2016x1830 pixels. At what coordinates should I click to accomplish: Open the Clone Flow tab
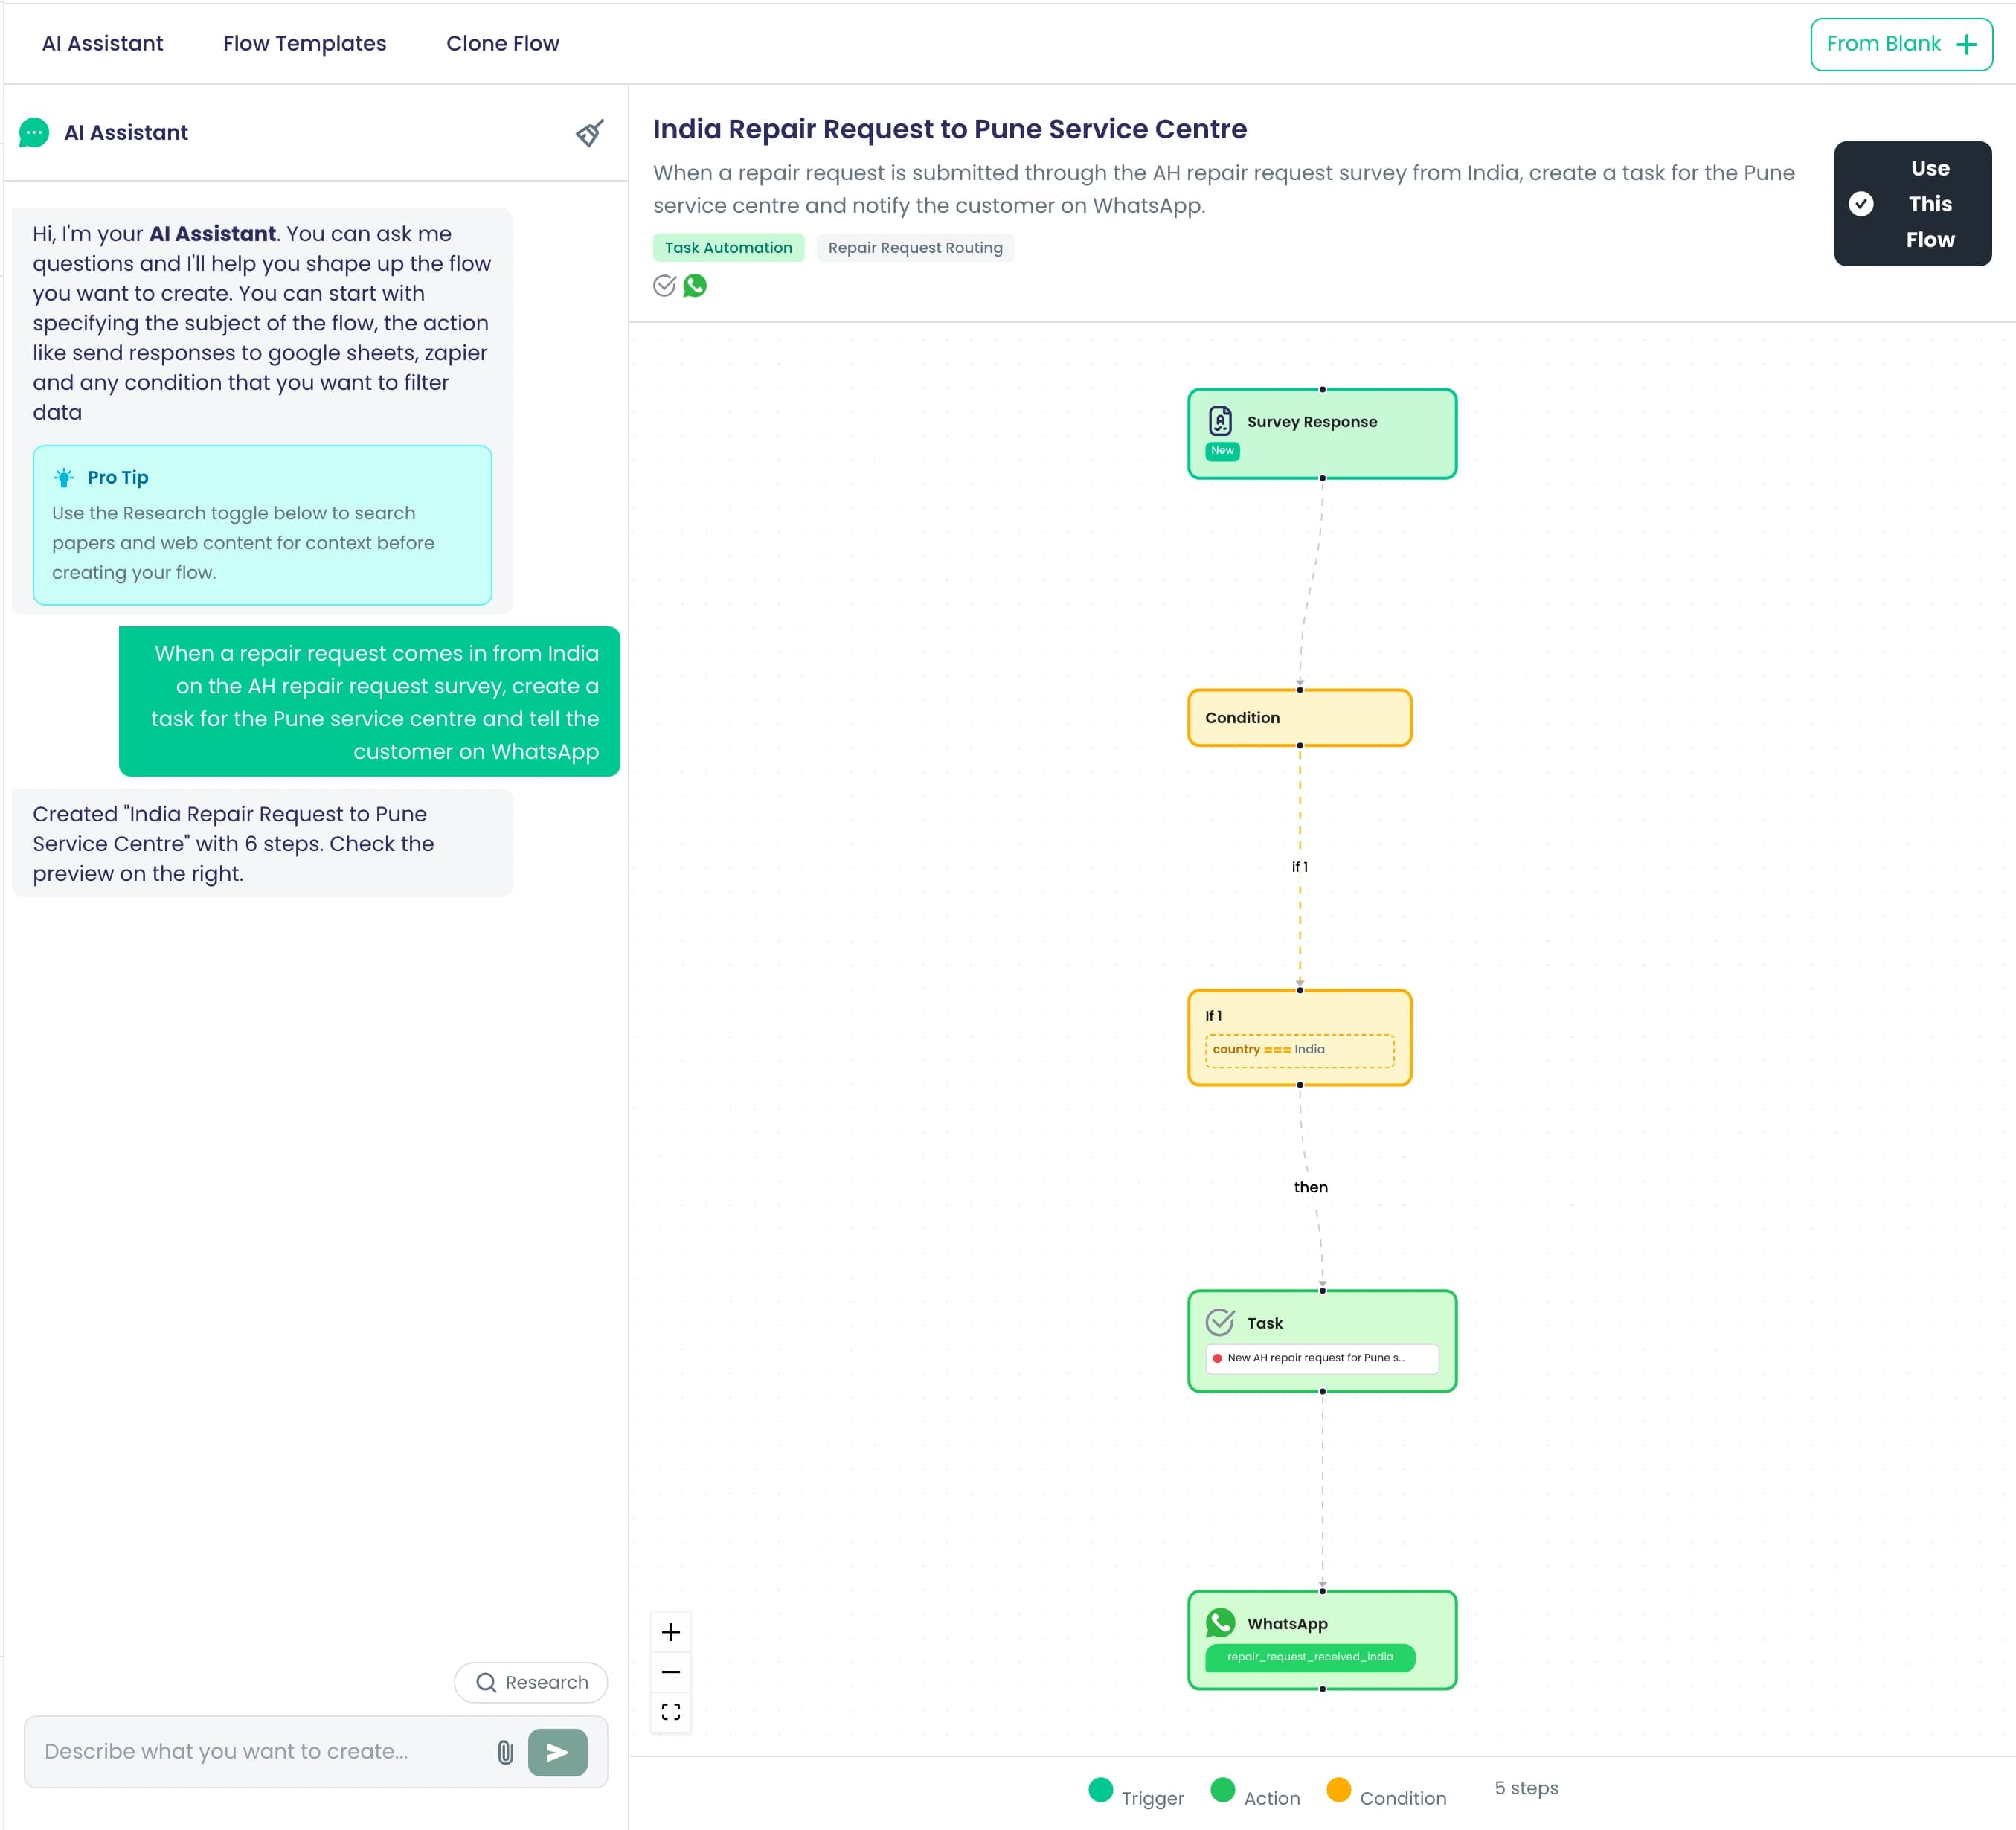click(502, 43)
